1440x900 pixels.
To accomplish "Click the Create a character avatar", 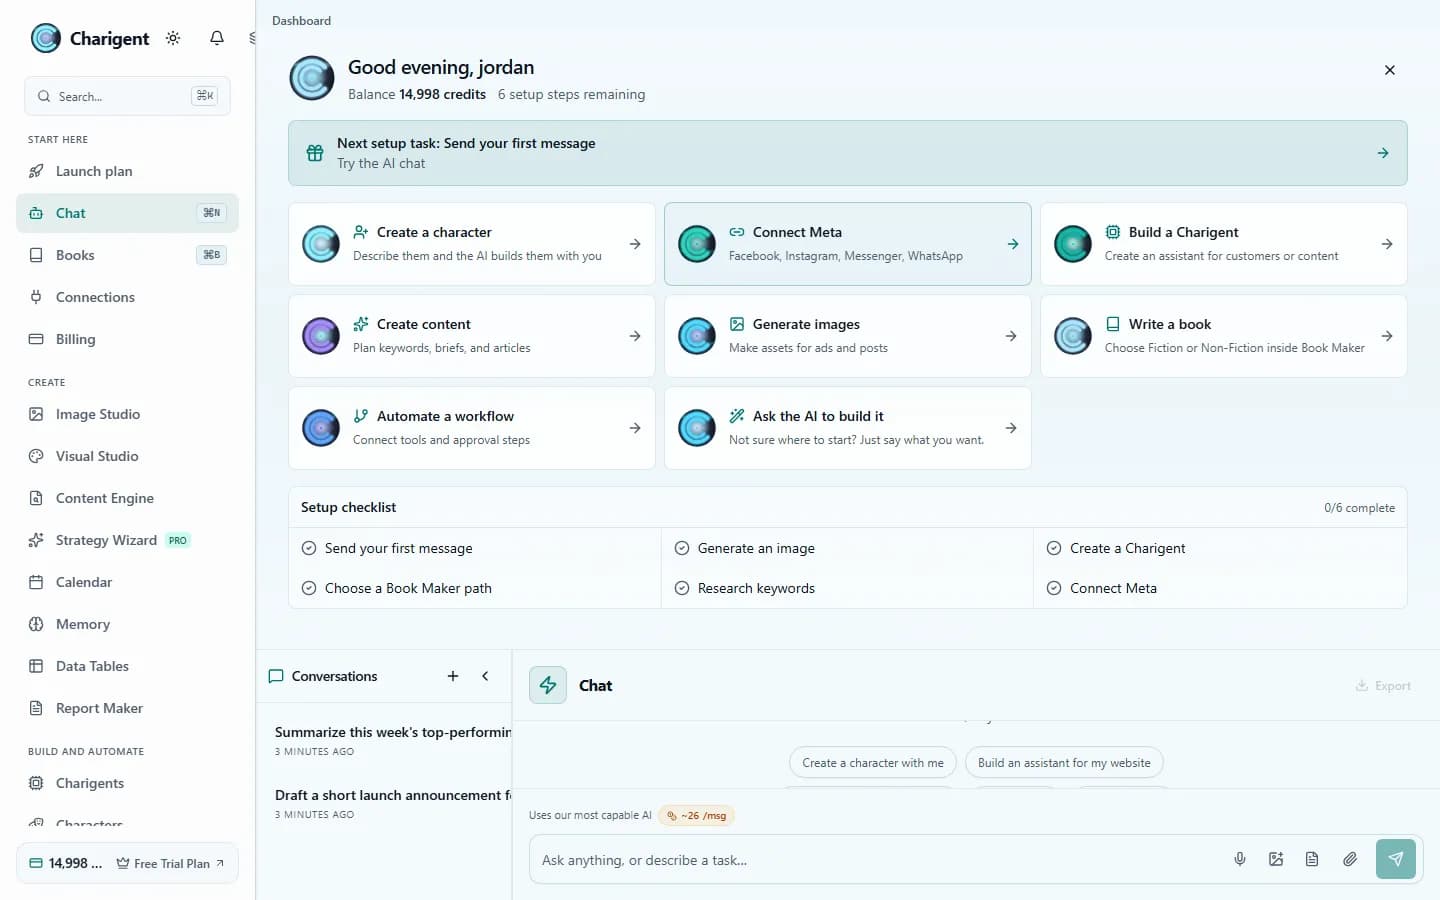I will [x=321, y=244].
